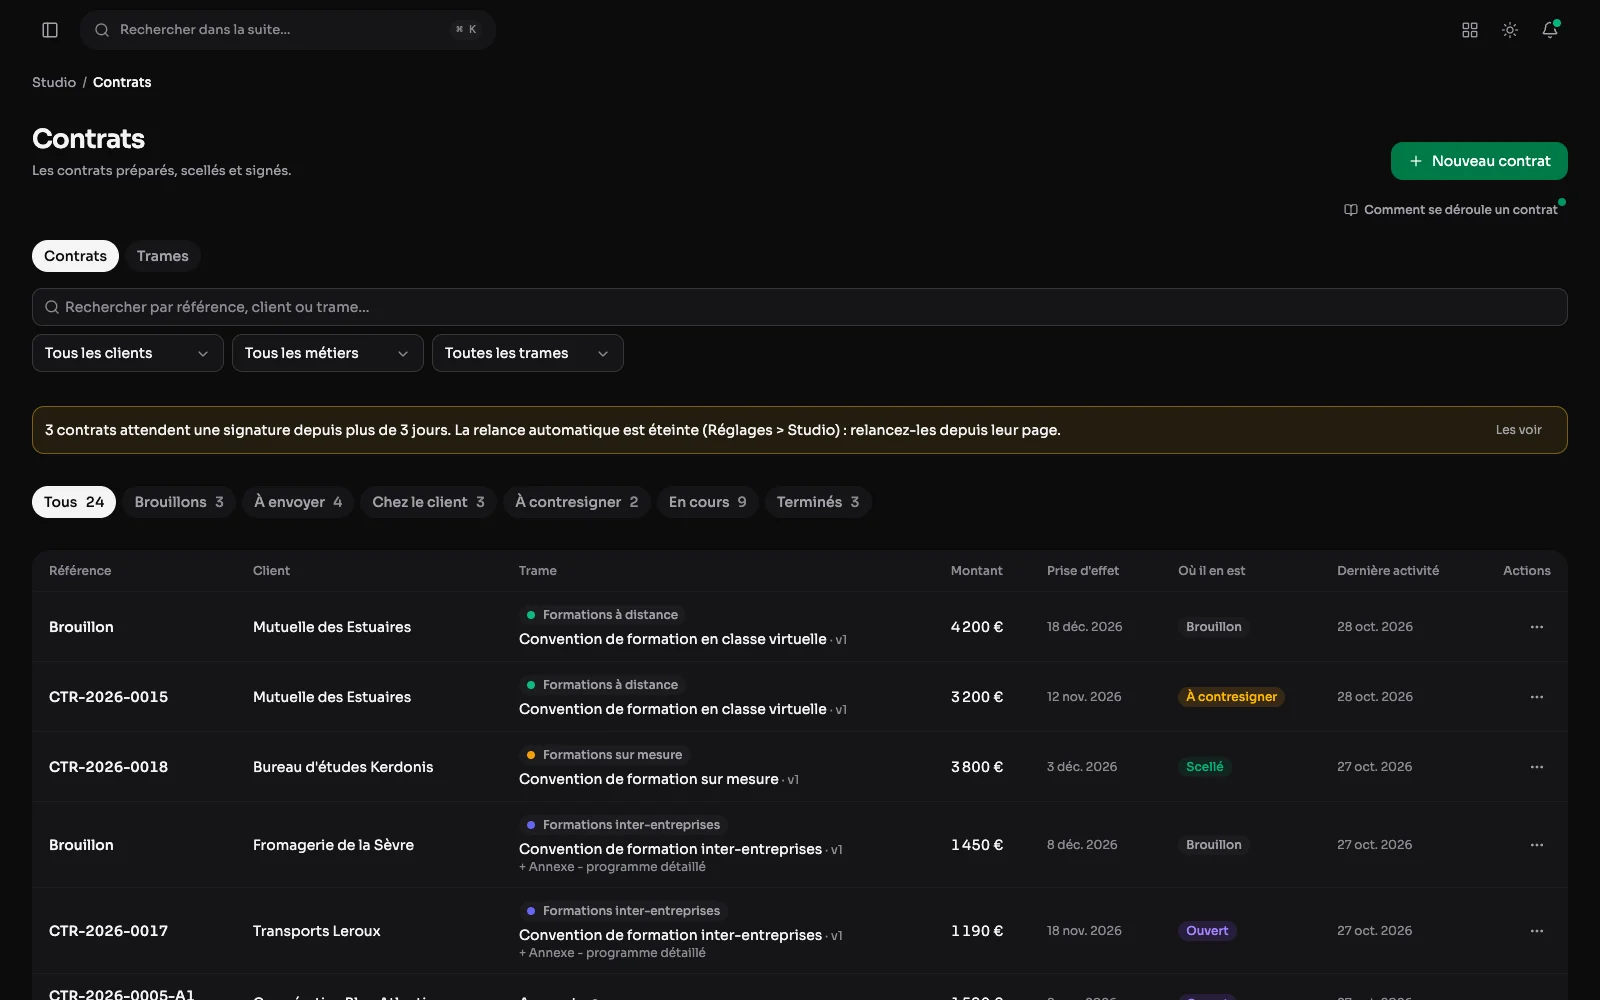
Task: Switch theme with the sun icon
Action: 1510,30
